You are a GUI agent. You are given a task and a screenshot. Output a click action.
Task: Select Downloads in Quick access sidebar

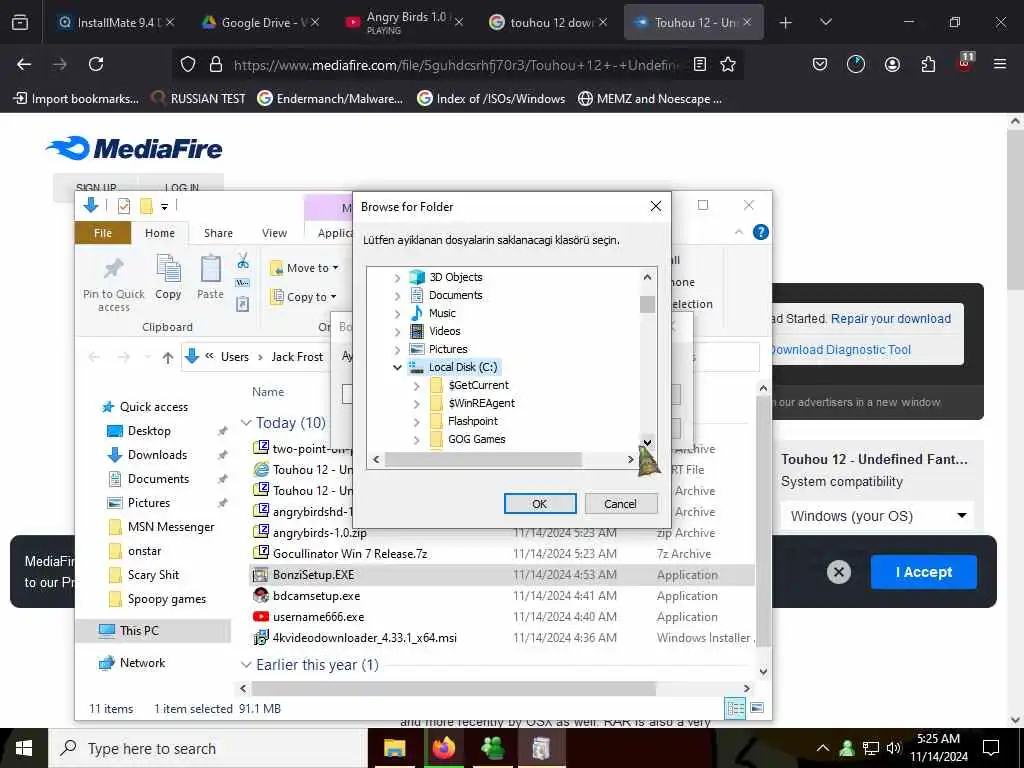(x=157, y=455)
